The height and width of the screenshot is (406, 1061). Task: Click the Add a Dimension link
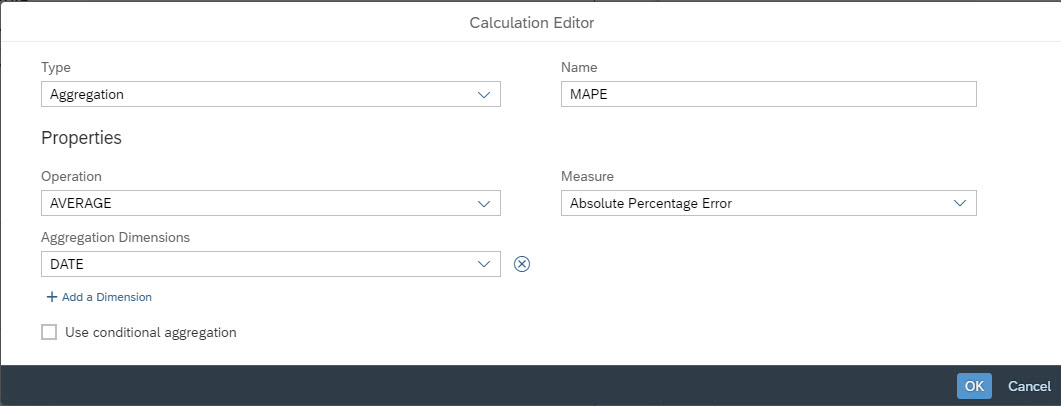click(x=107, y=297)
